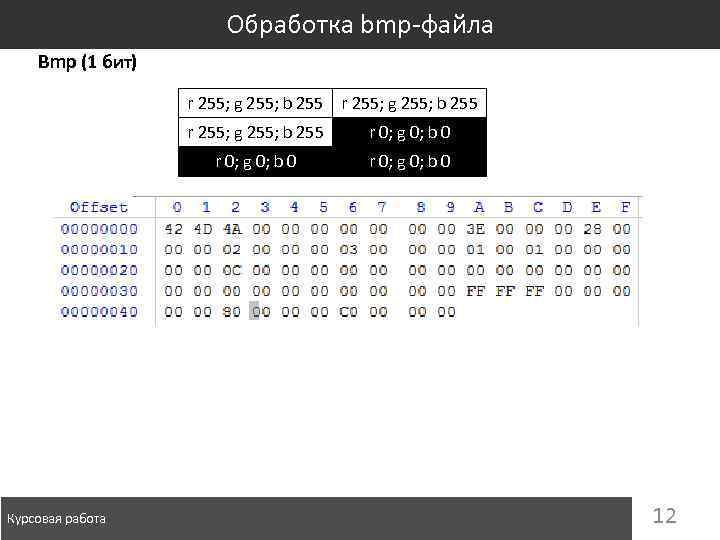Select hex column header '0'
720x540 pixels.
point(177,208)
